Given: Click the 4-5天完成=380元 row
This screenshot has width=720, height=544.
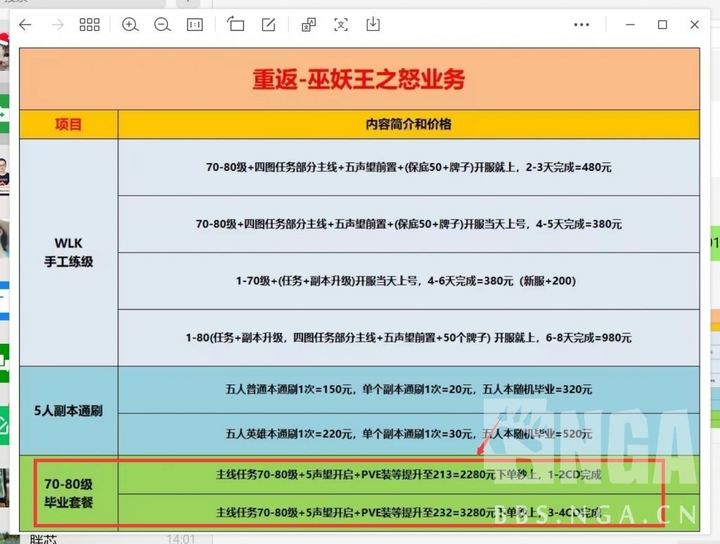Looking at the screenshot, I should tap(409, 224).
